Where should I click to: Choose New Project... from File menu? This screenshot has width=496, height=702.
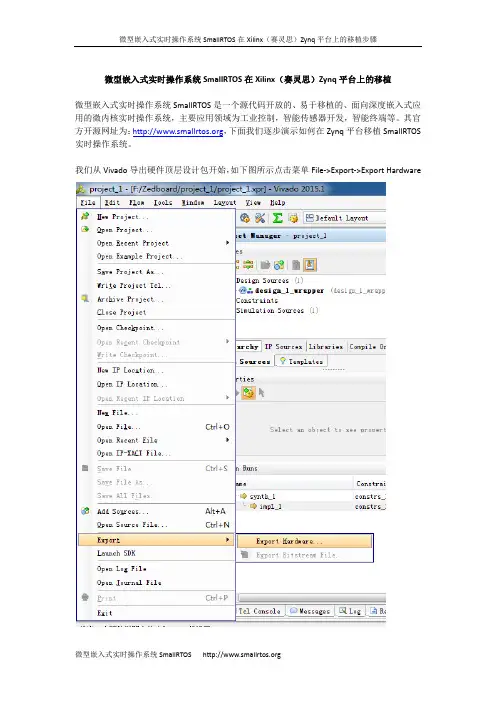(156, 217)
